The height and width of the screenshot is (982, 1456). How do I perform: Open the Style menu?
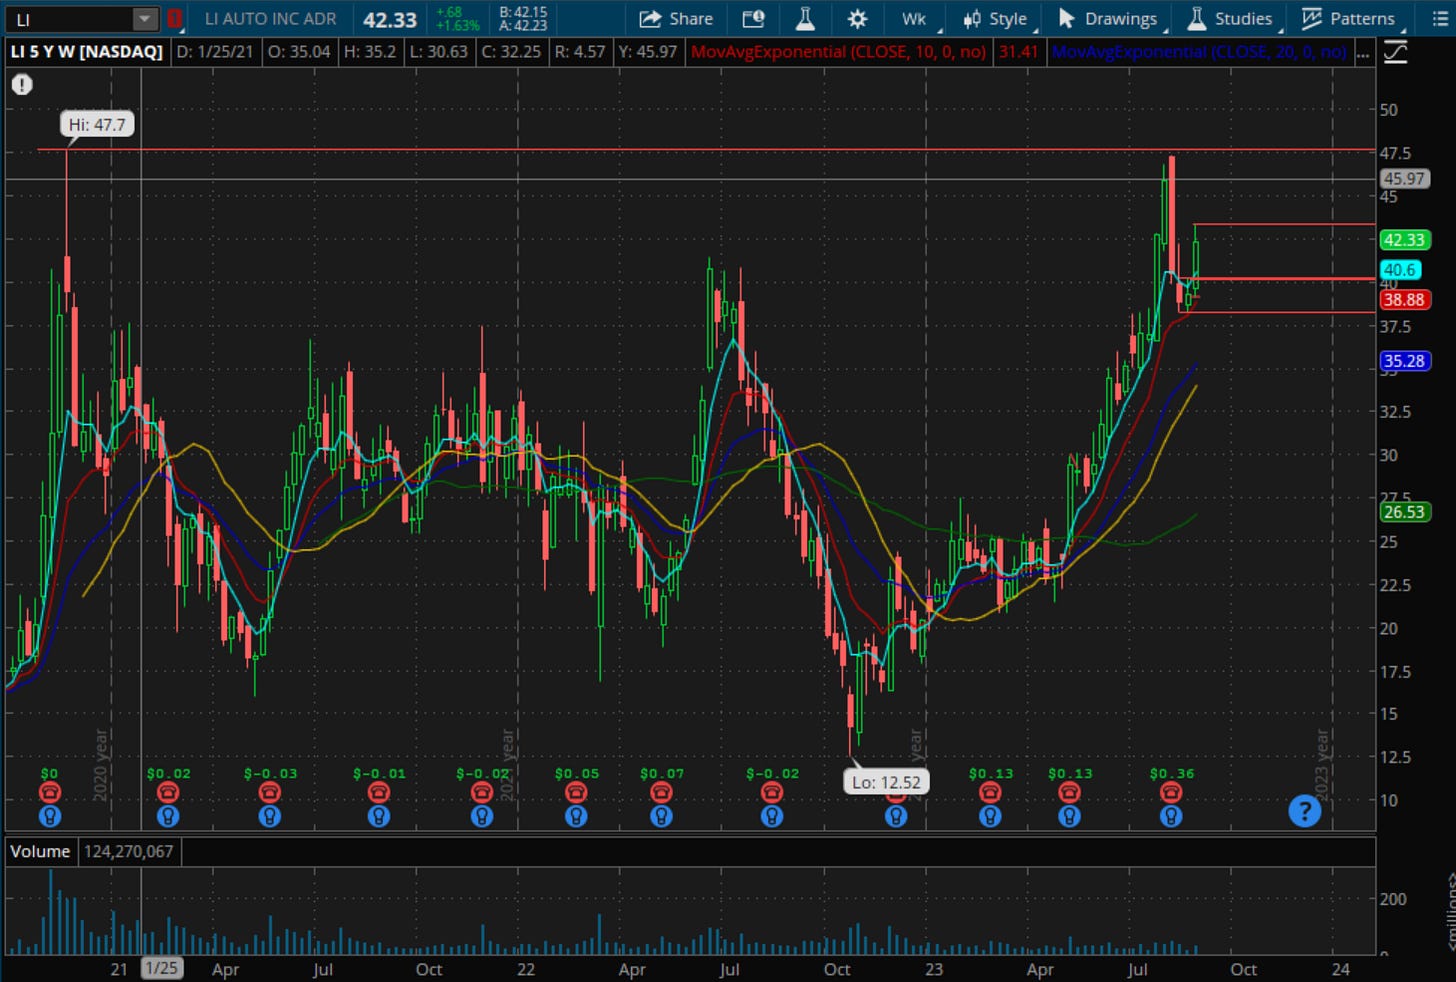pos(996,19)
